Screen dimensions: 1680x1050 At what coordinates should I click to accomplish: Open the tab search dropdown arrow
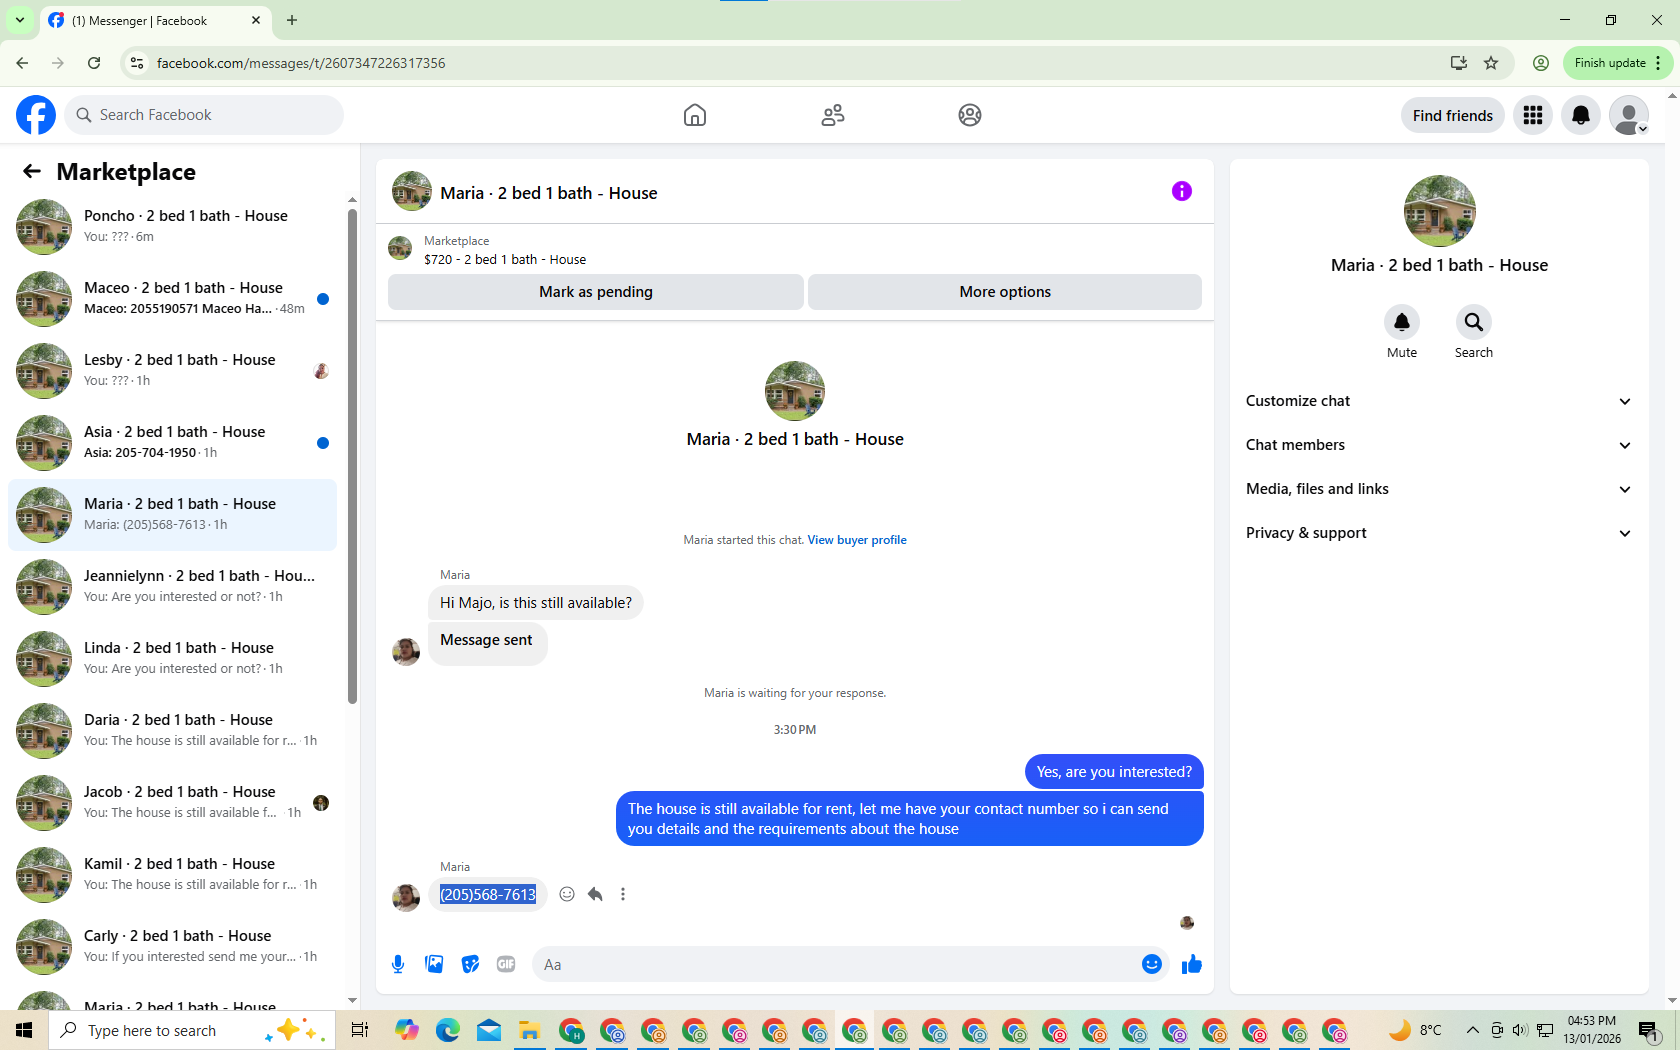point(19,20)
